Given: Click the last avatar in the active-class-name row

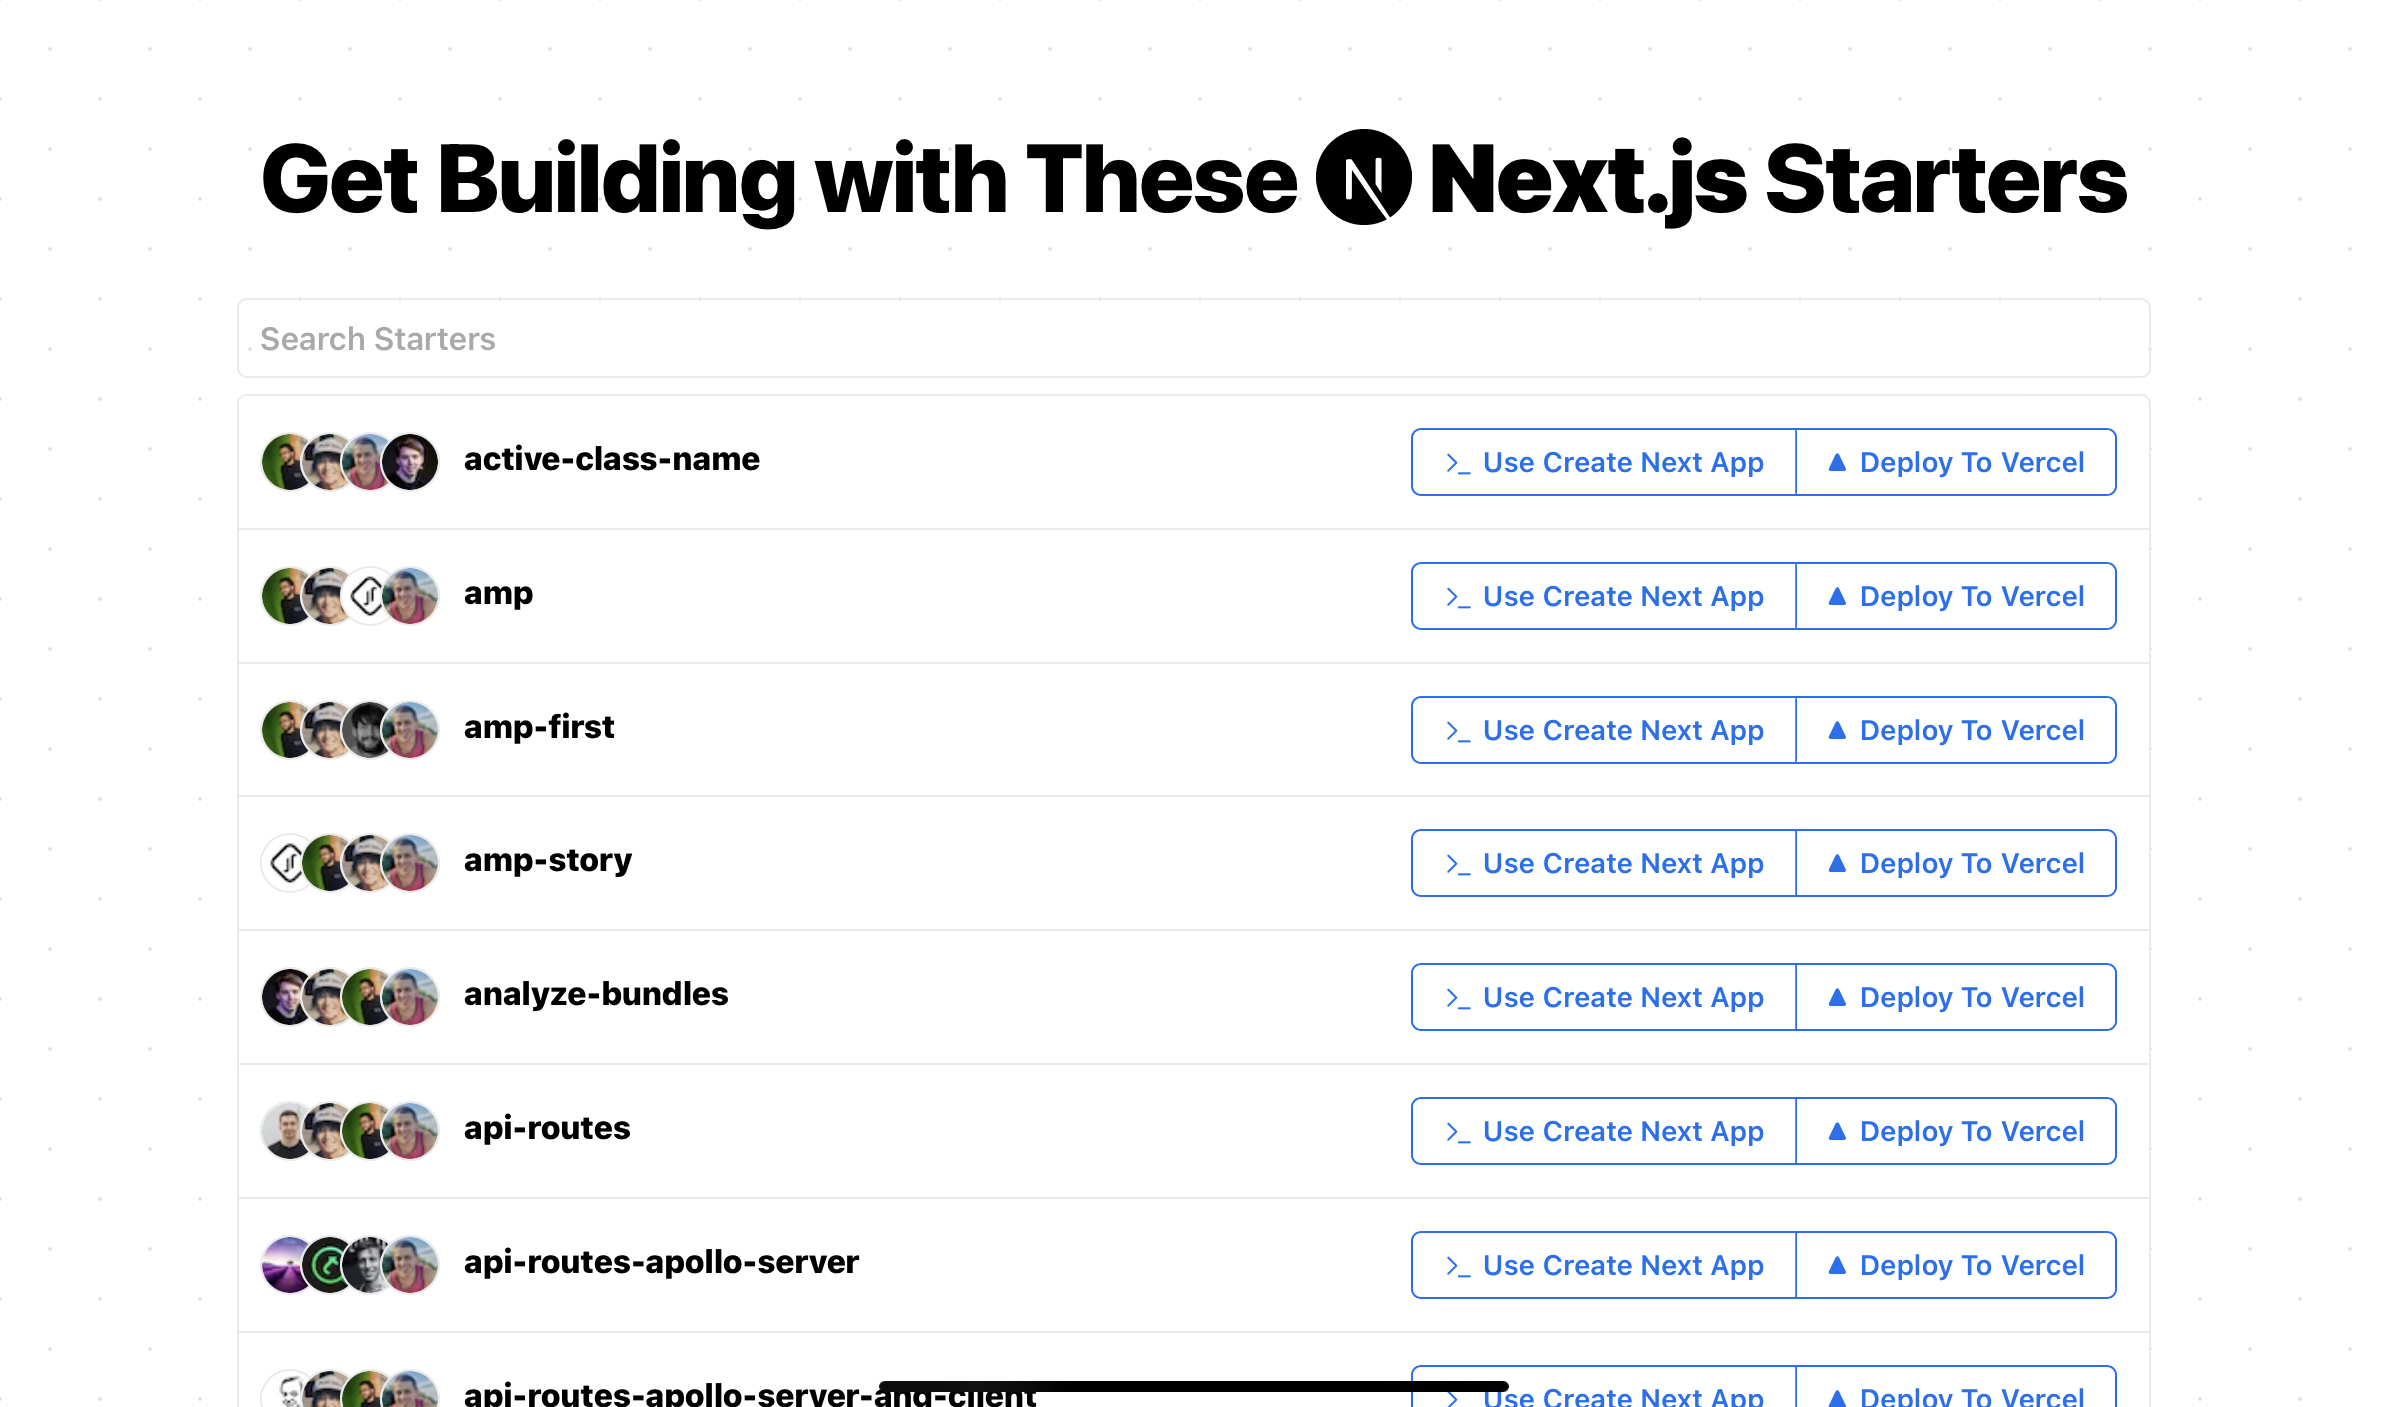Looking at the screenshot, I should tap(412, 462).
